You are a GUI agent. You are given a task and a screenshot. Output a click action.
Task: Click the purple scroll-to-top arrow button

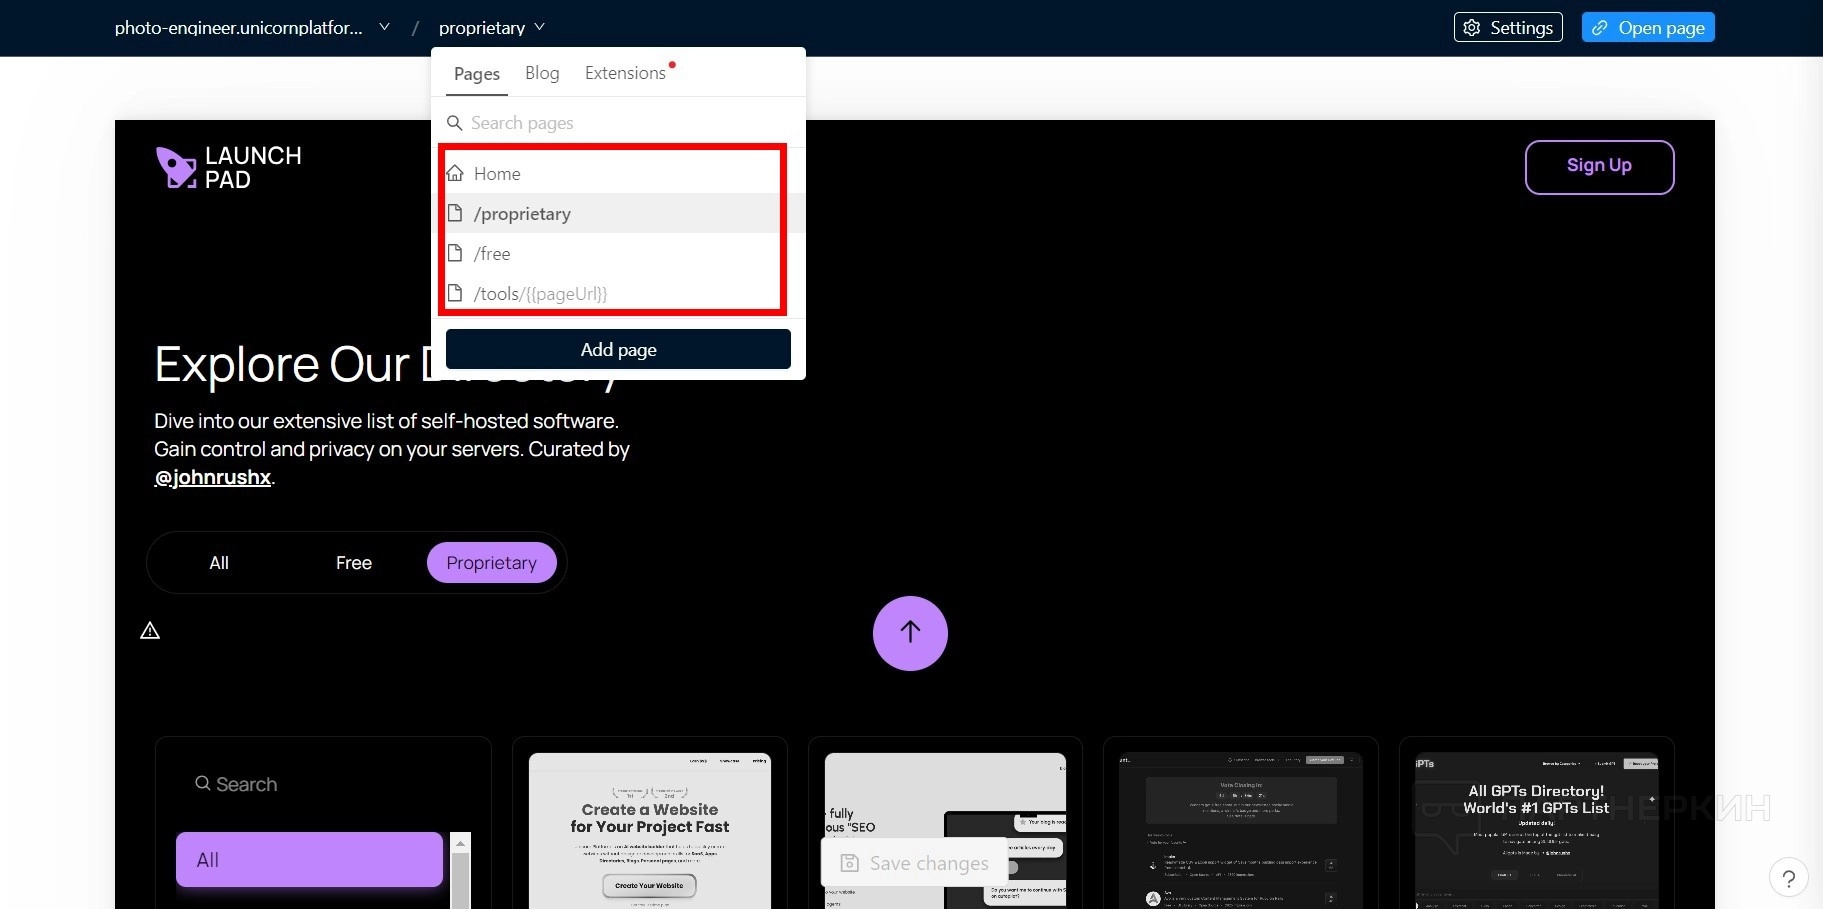pyautogui.click(x=910, y=633)
